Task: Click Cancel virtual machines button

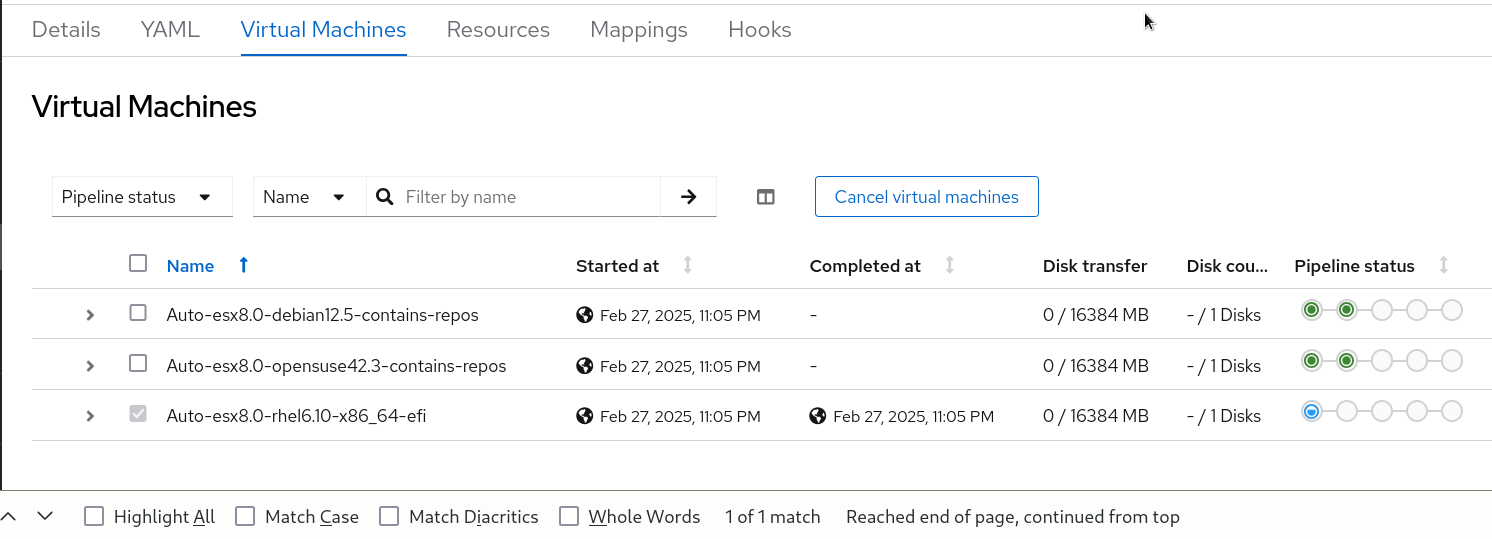Action: (926, 197)
